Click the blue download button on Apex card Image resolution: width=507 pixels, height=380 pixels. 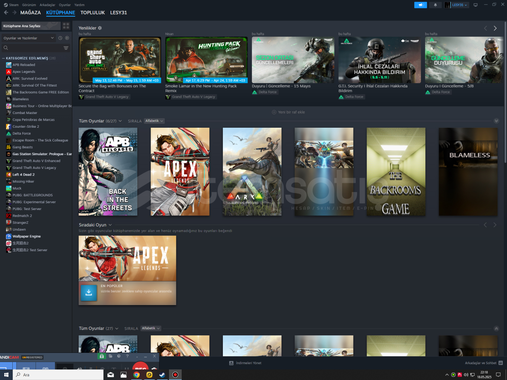pyautogui.click(x=89, y=293)
